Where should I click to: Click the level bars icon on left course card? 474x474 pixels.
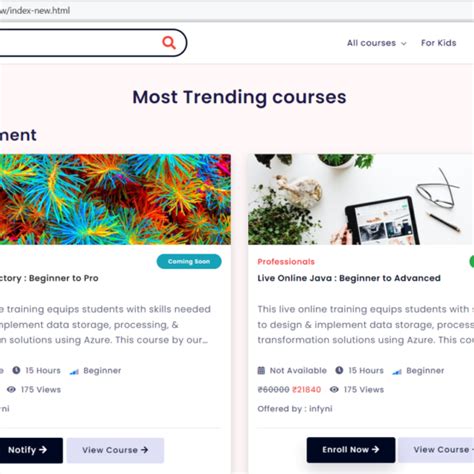(74, 371)
